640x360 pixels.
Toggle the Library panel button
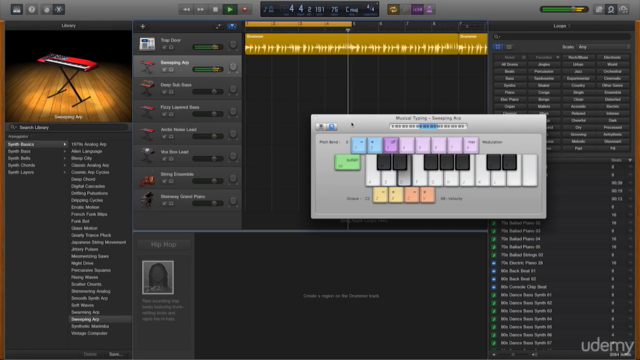click(16, 9)
